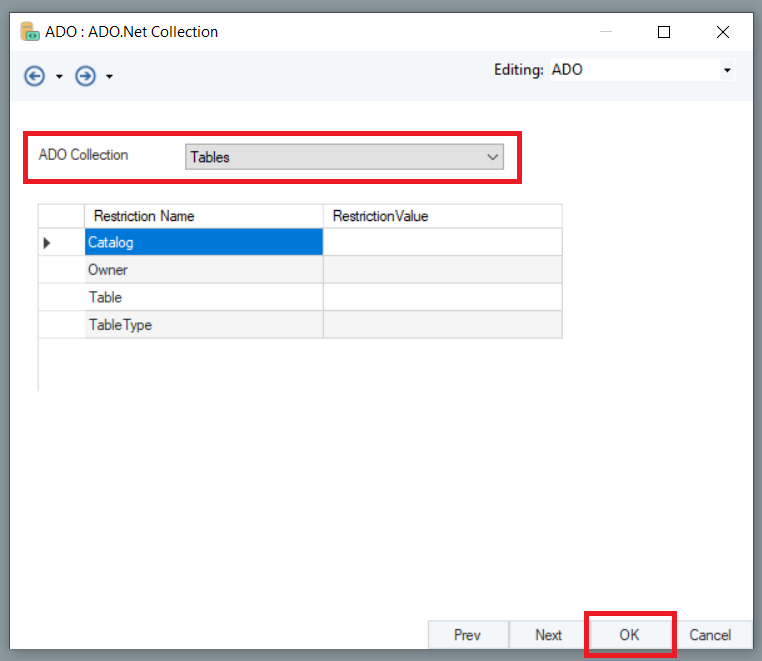
Task: Open the back arrow history dropdown
Action: (59, 77)
